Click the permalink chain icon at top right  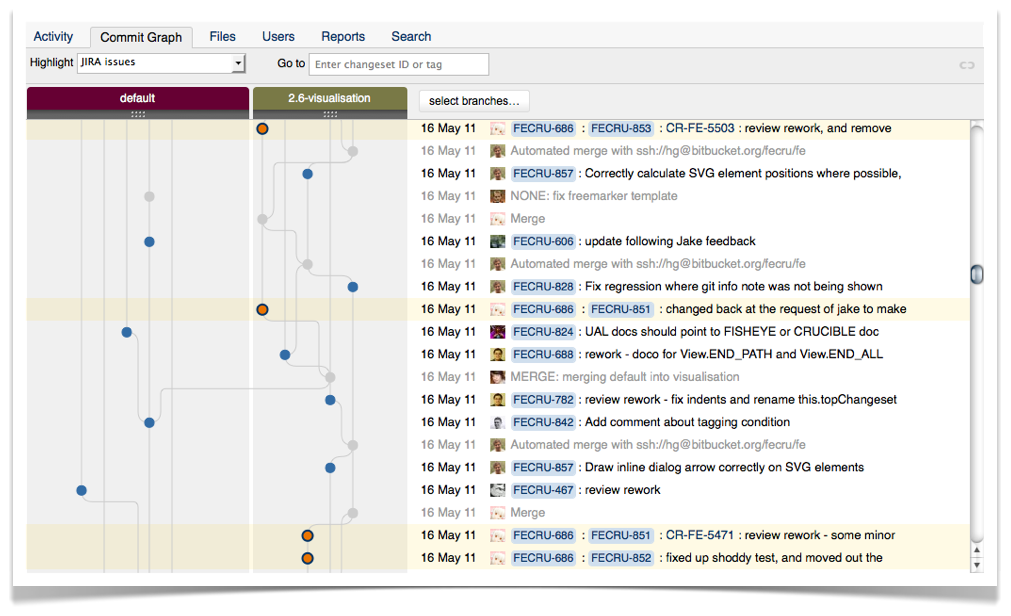pos(966,65)
